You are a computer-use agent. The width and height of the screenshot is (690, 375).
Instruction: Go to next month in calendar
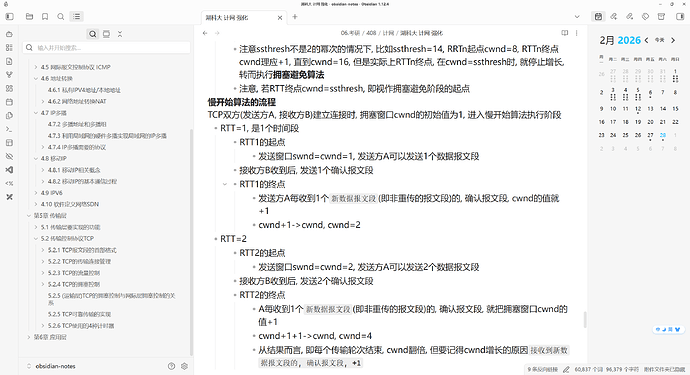673,40
